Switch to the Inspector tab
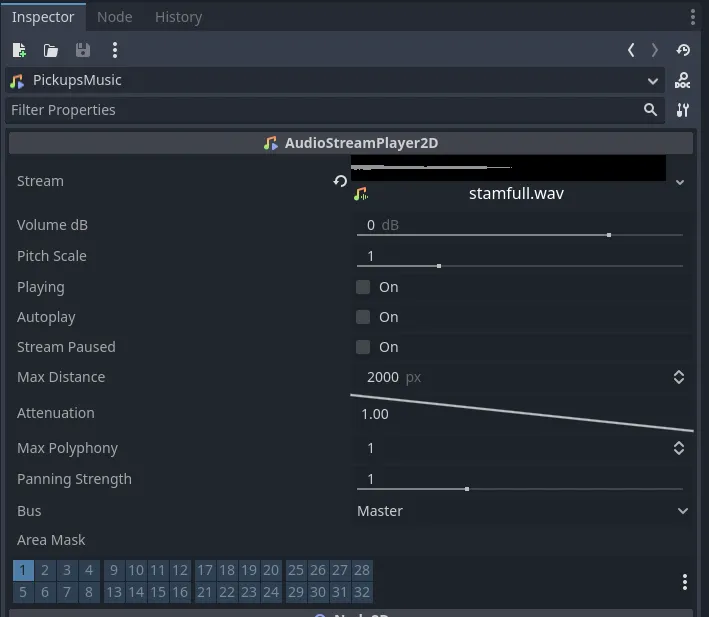The image size is (709, 617). (43, 17)
